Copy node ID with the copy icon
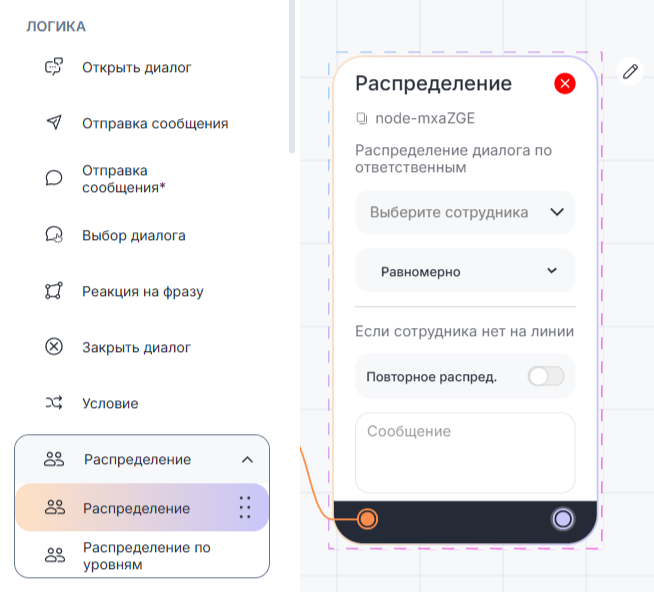The height and width of the screenshot is (592, 654). coord(362,118)
